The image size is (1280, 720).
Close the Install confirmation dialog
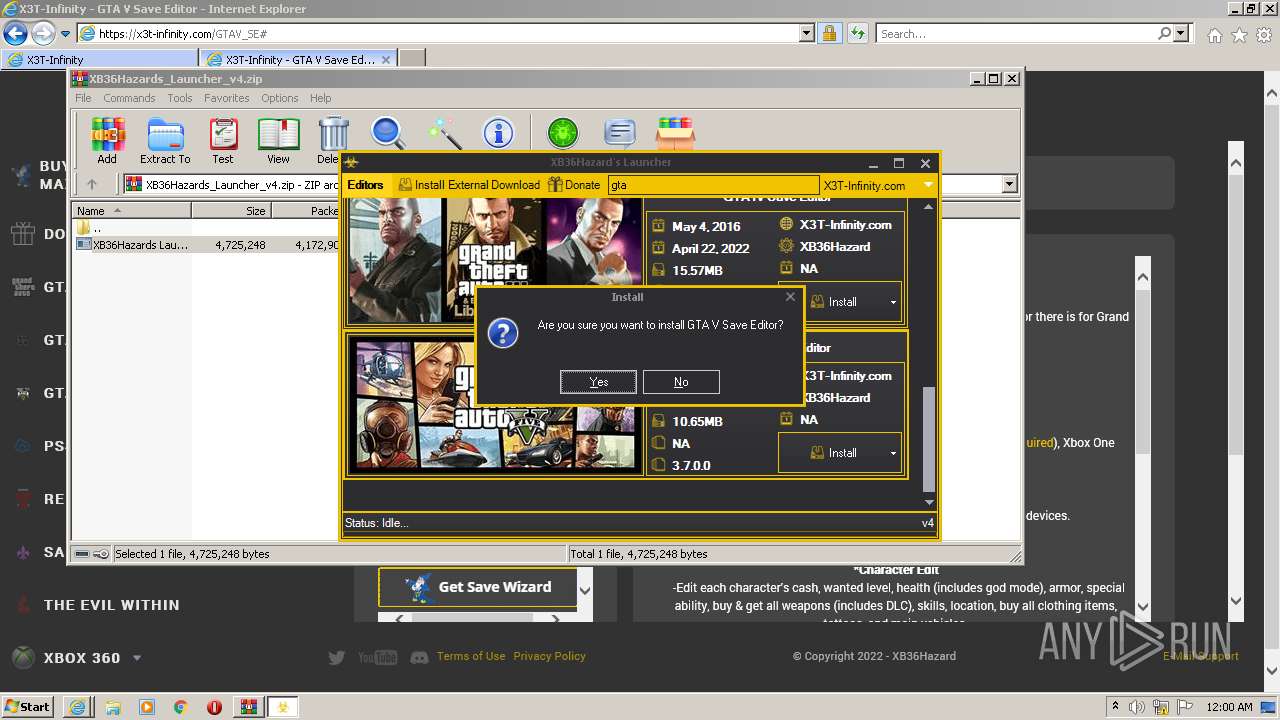click(x=790, y=297)
